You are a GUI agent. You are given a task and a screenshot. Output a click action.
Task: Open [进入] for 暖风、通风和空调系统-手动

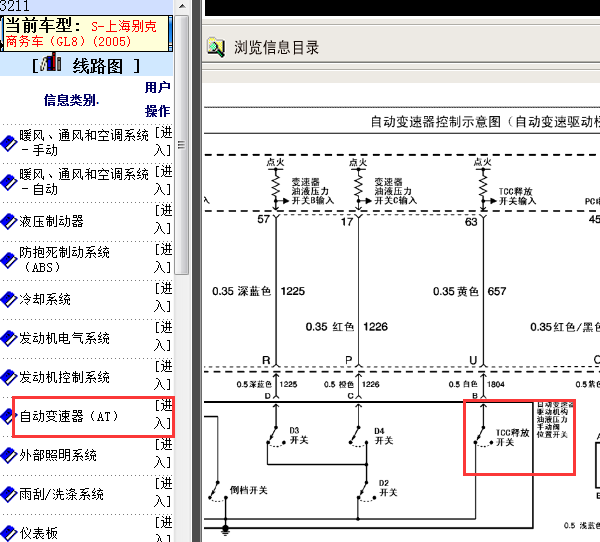163,141
